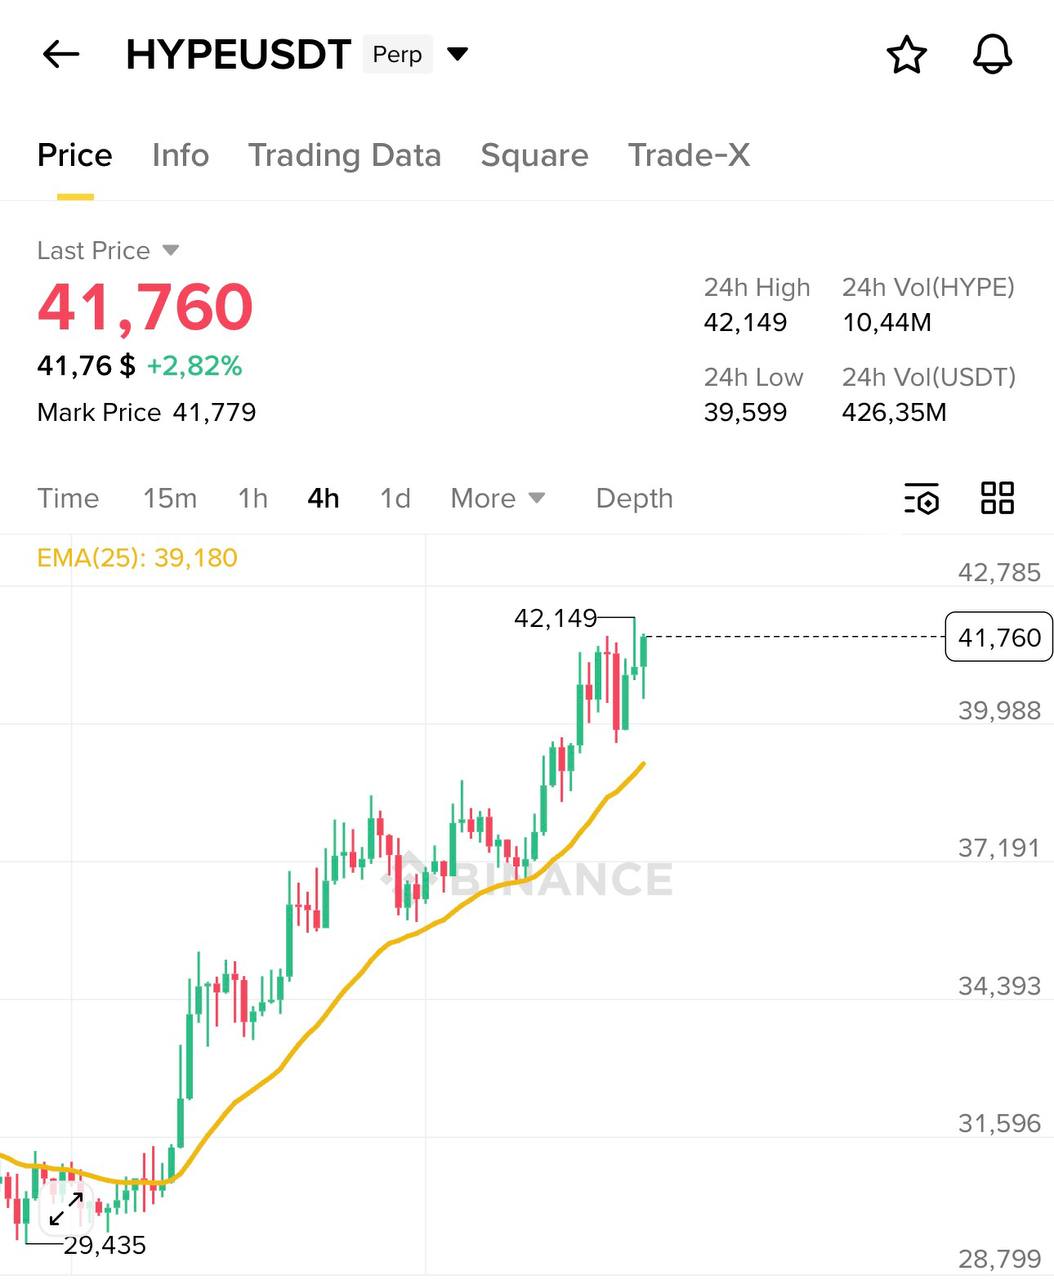The height and width of the screenshot is (1280, 1054).
Task: Tap the back arrow icon
Action: click(x=61, y=54)
